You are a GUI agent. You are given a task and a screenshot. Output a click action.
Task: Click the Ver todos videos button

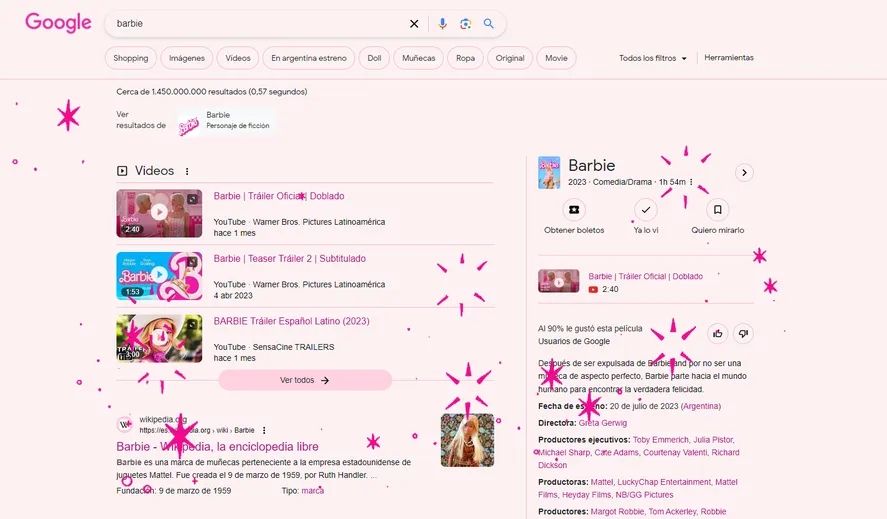[x=305, y=380]
